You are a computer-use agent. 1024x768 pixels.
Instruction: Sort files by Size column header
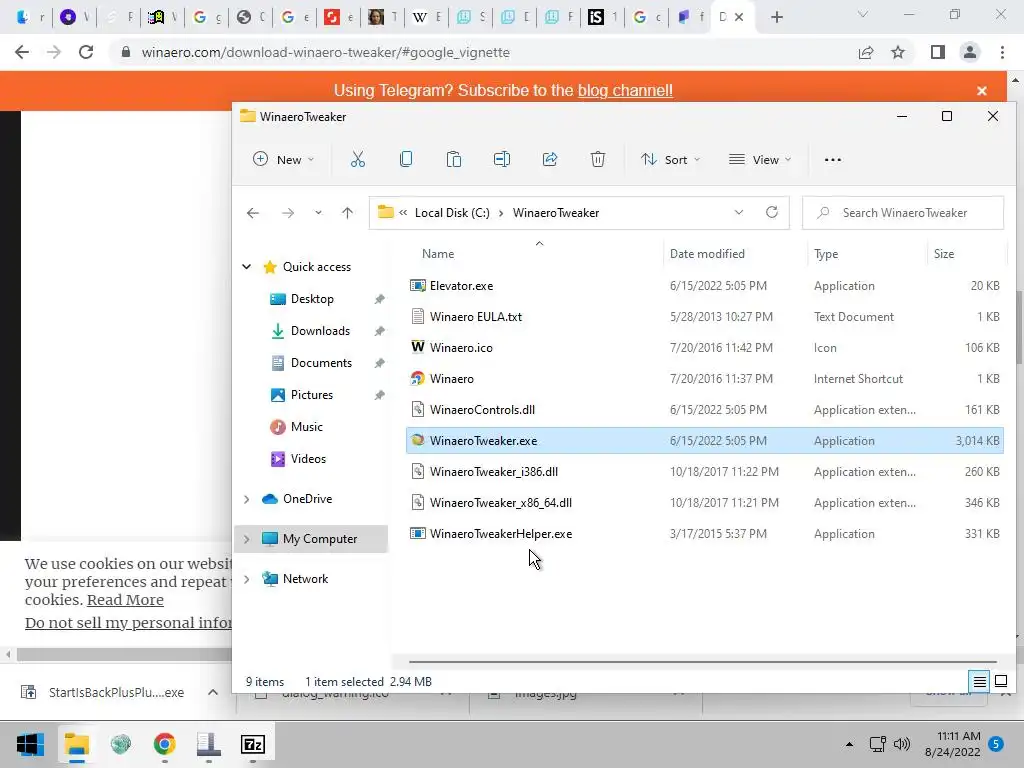[x=944, y=254]
